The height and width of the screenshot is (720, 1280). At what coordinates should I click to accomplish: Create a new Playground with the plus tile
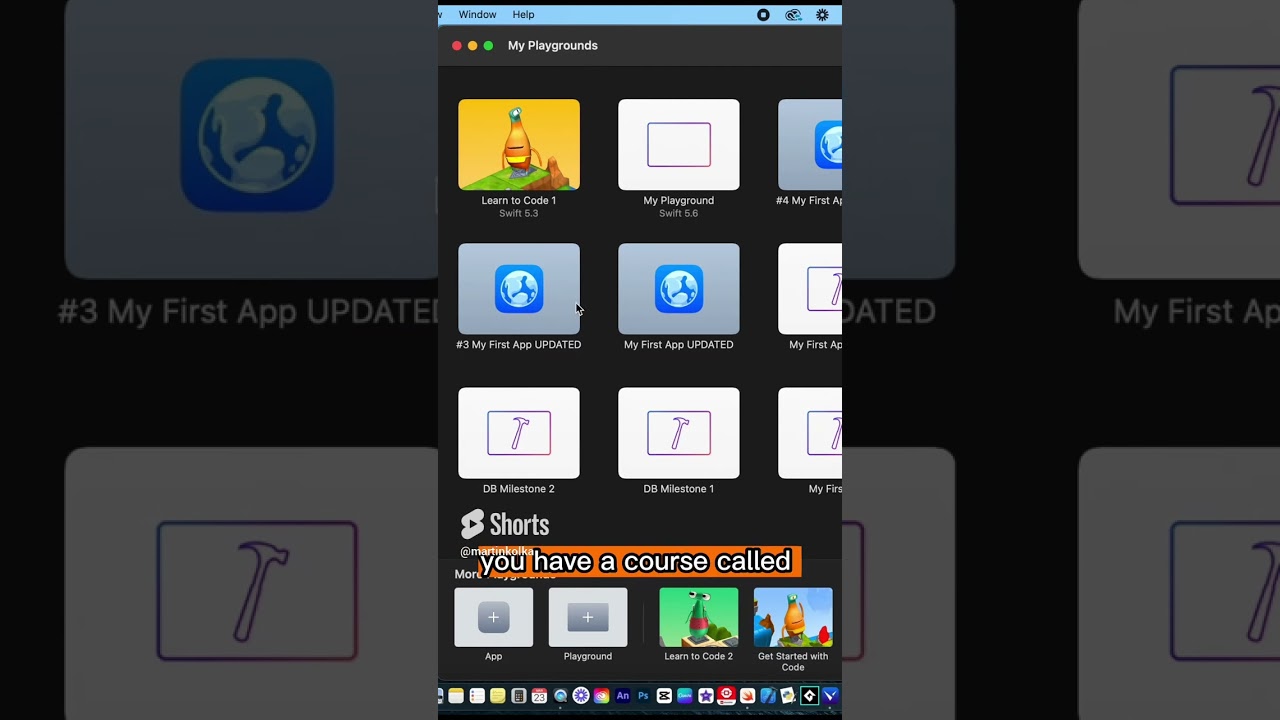[x=587, y=617]
